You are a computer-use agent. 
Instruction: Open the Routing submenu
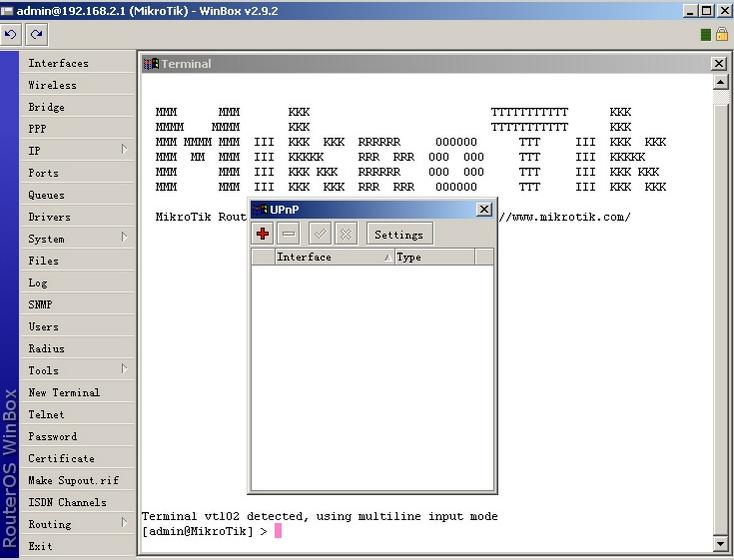click(x=76, y=524)
